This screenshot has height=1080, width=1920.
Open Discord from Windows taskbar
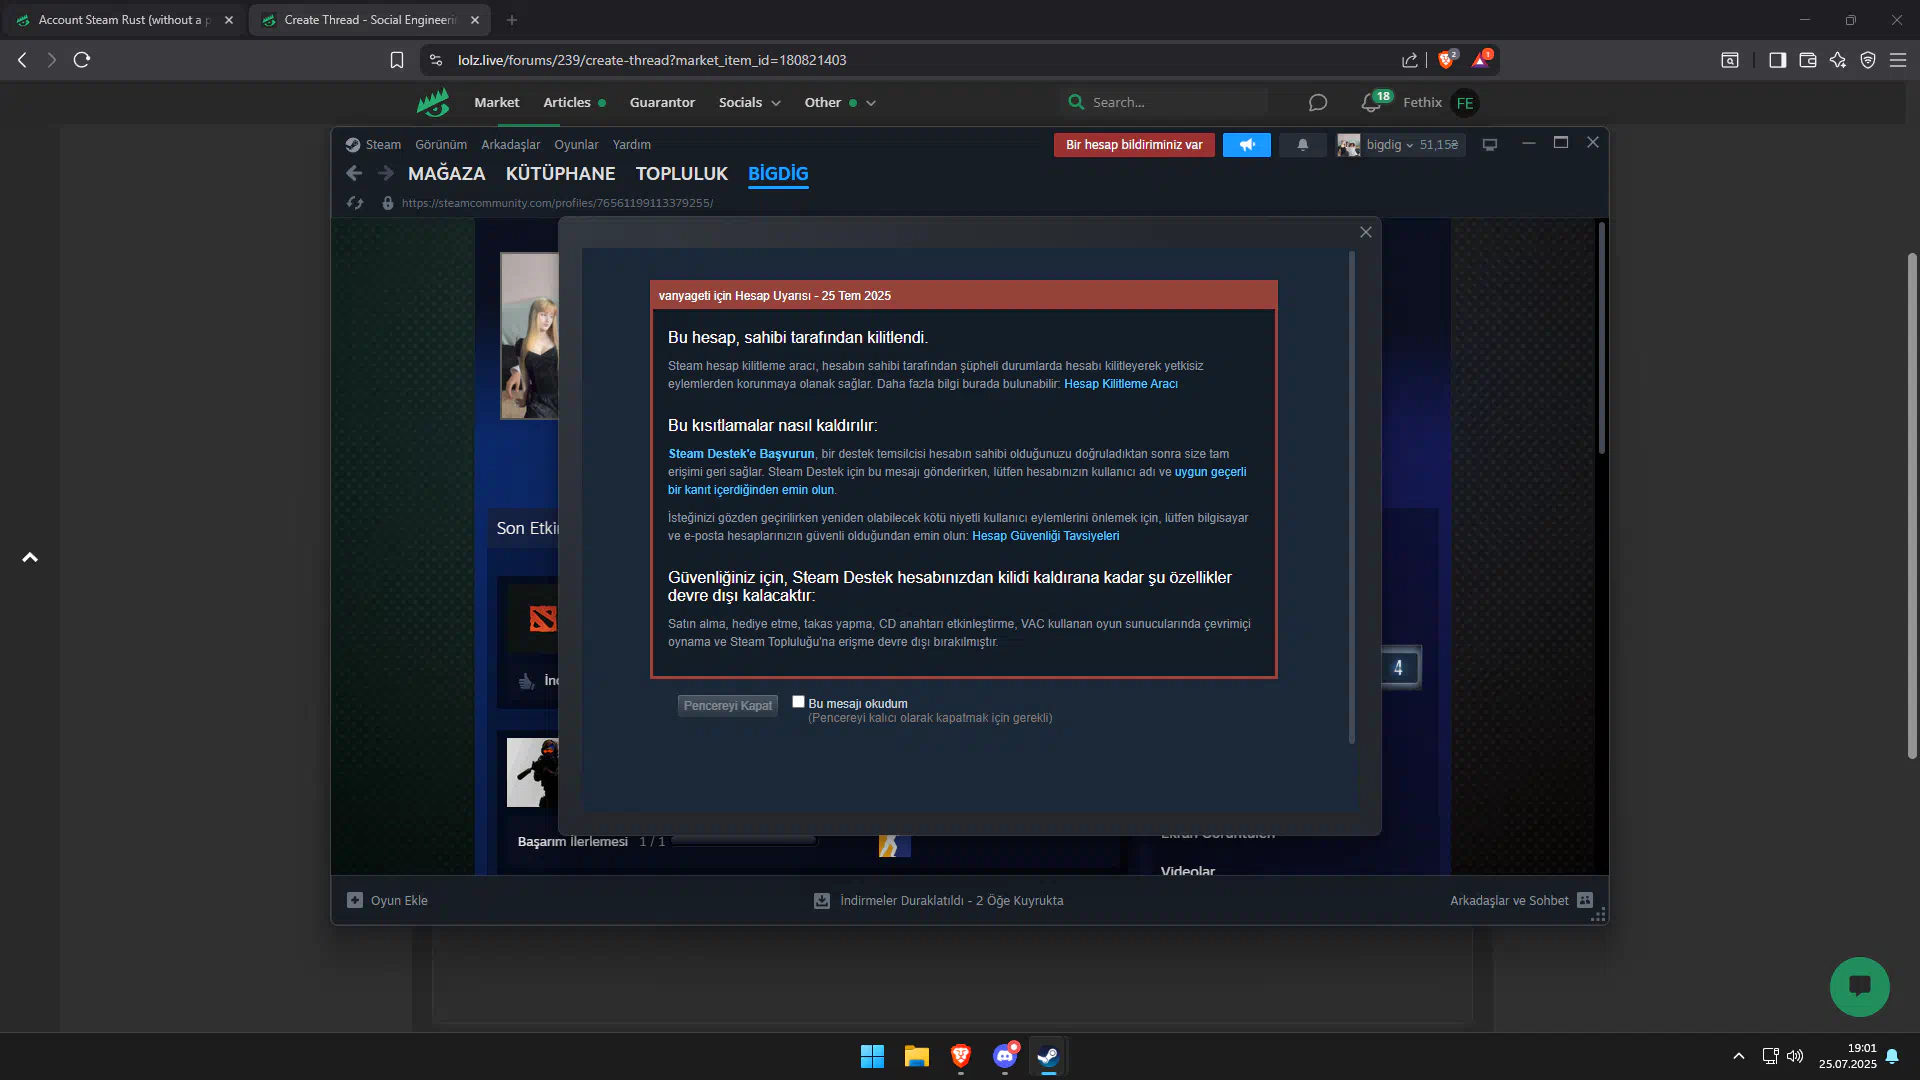pos(1005,1056)
